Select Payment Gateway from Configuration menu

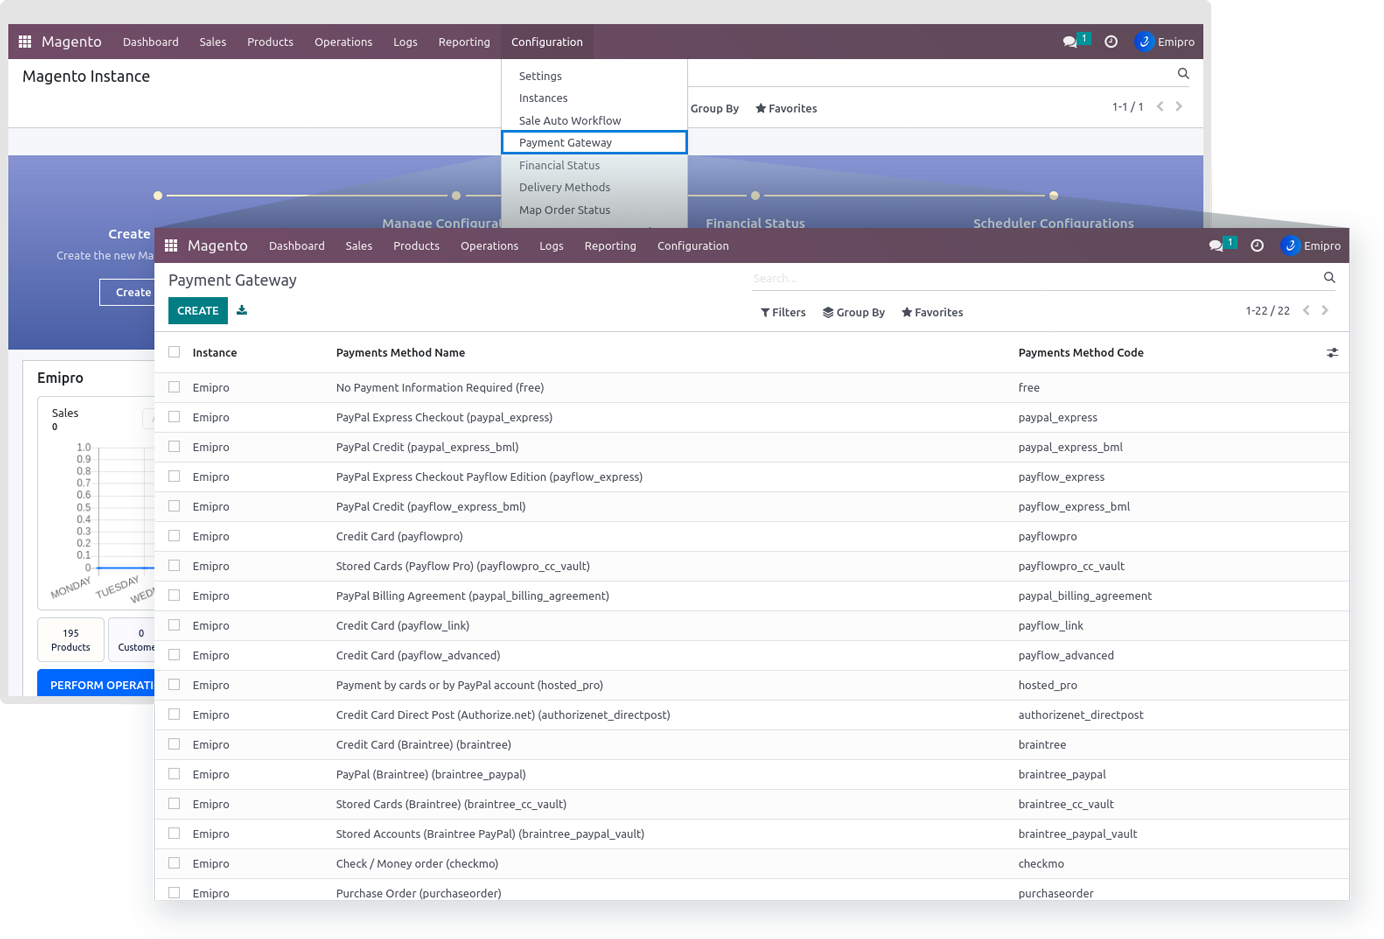[565, 143]
